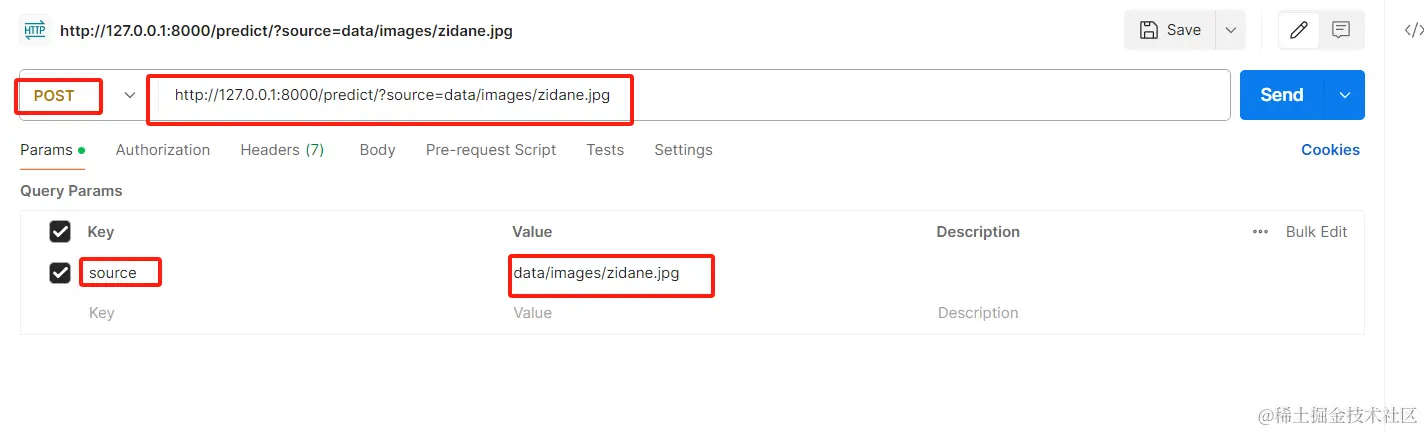This screenshot has width=1424, height=432.
Task: Open the POST method dropdown
Action: coord(129,95)
